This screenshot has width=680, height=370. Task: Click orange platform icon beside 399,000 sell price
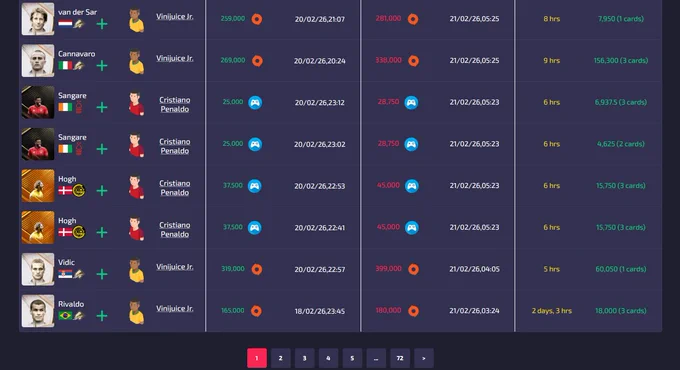413,269
